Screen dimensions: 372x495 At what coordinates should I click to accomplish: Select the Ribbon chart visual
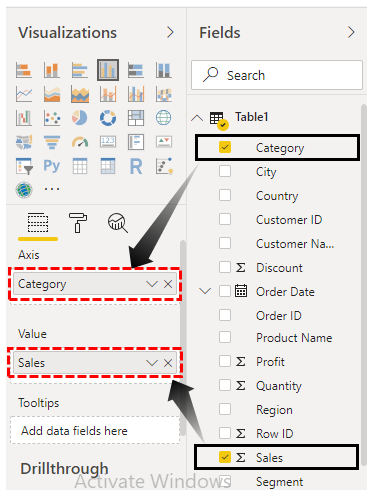[x=164, y=94]
